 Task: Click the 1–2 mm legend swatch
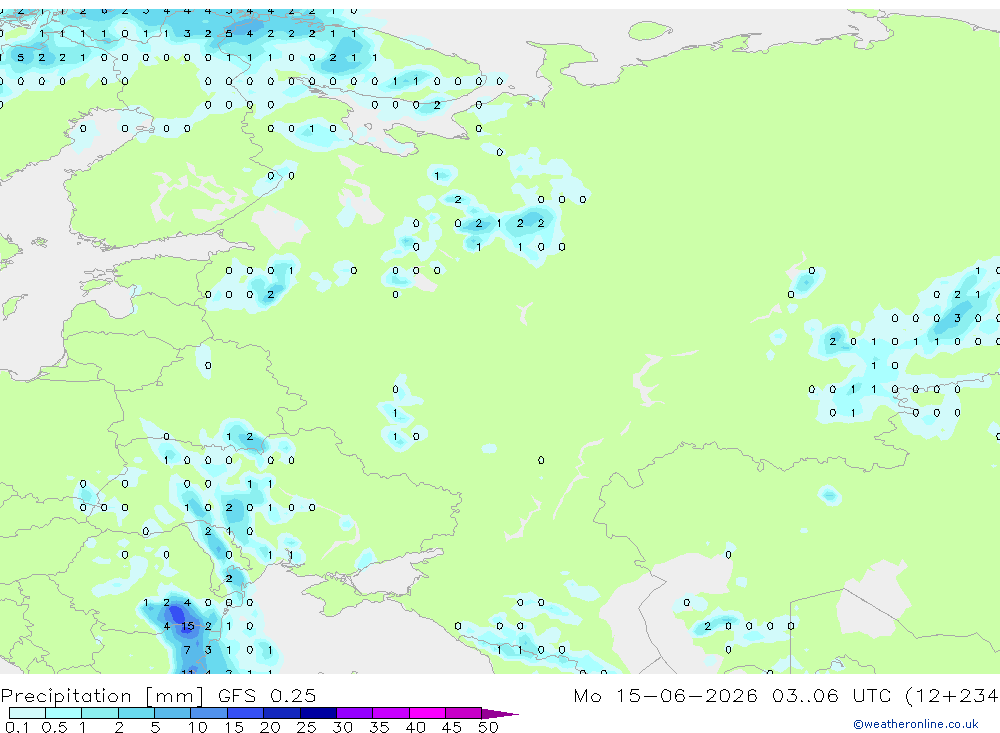[x=99, y=713]
